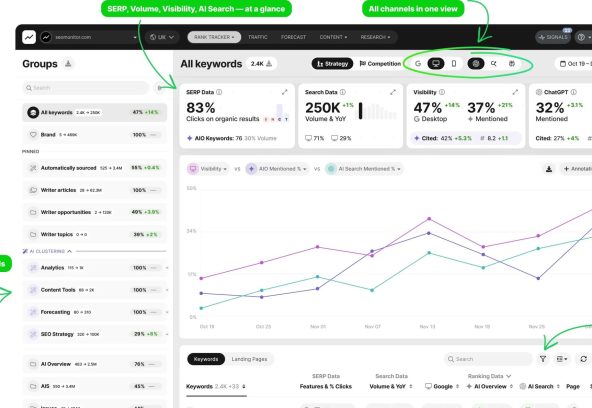Screen dimensions: 592x408
Task: Sort by the AI Overview column
Action: point(490,386)
